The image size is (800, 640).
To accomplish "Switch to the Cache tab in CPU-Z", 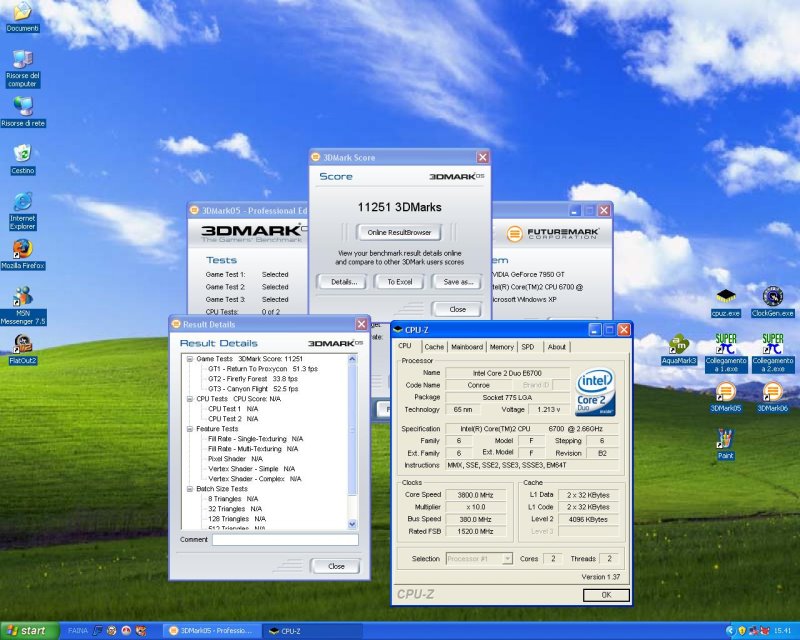I will coord(434,347).
